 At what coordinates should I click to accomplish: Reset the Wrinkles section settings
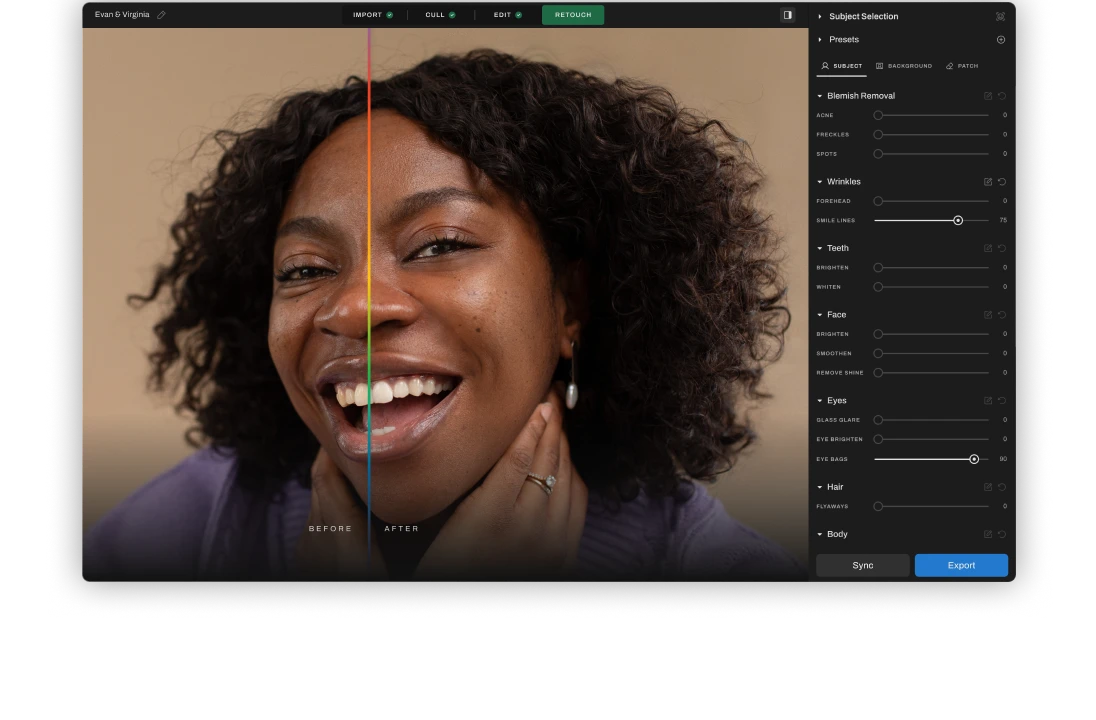[1002, 182]
